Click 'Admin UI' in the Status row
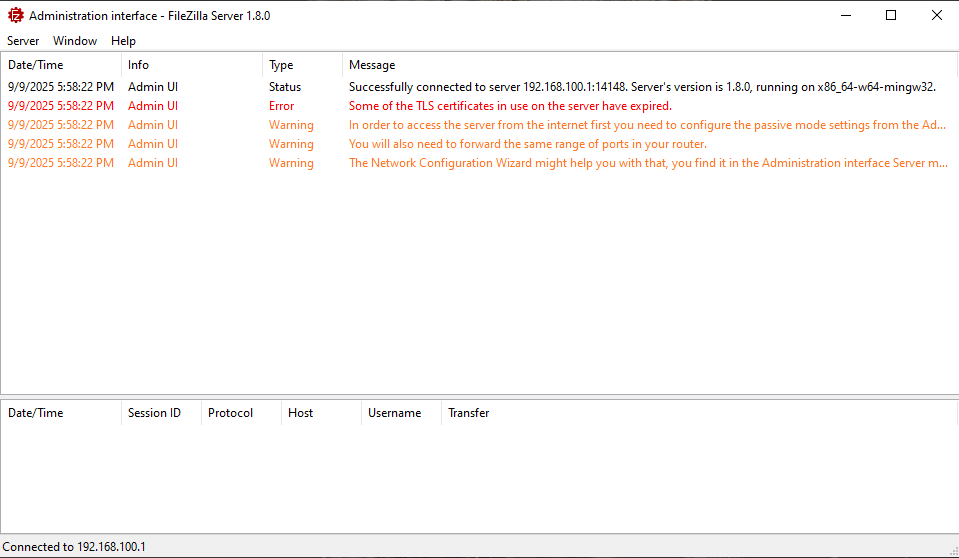Viewport: 959px width, 558px height. 153,87
